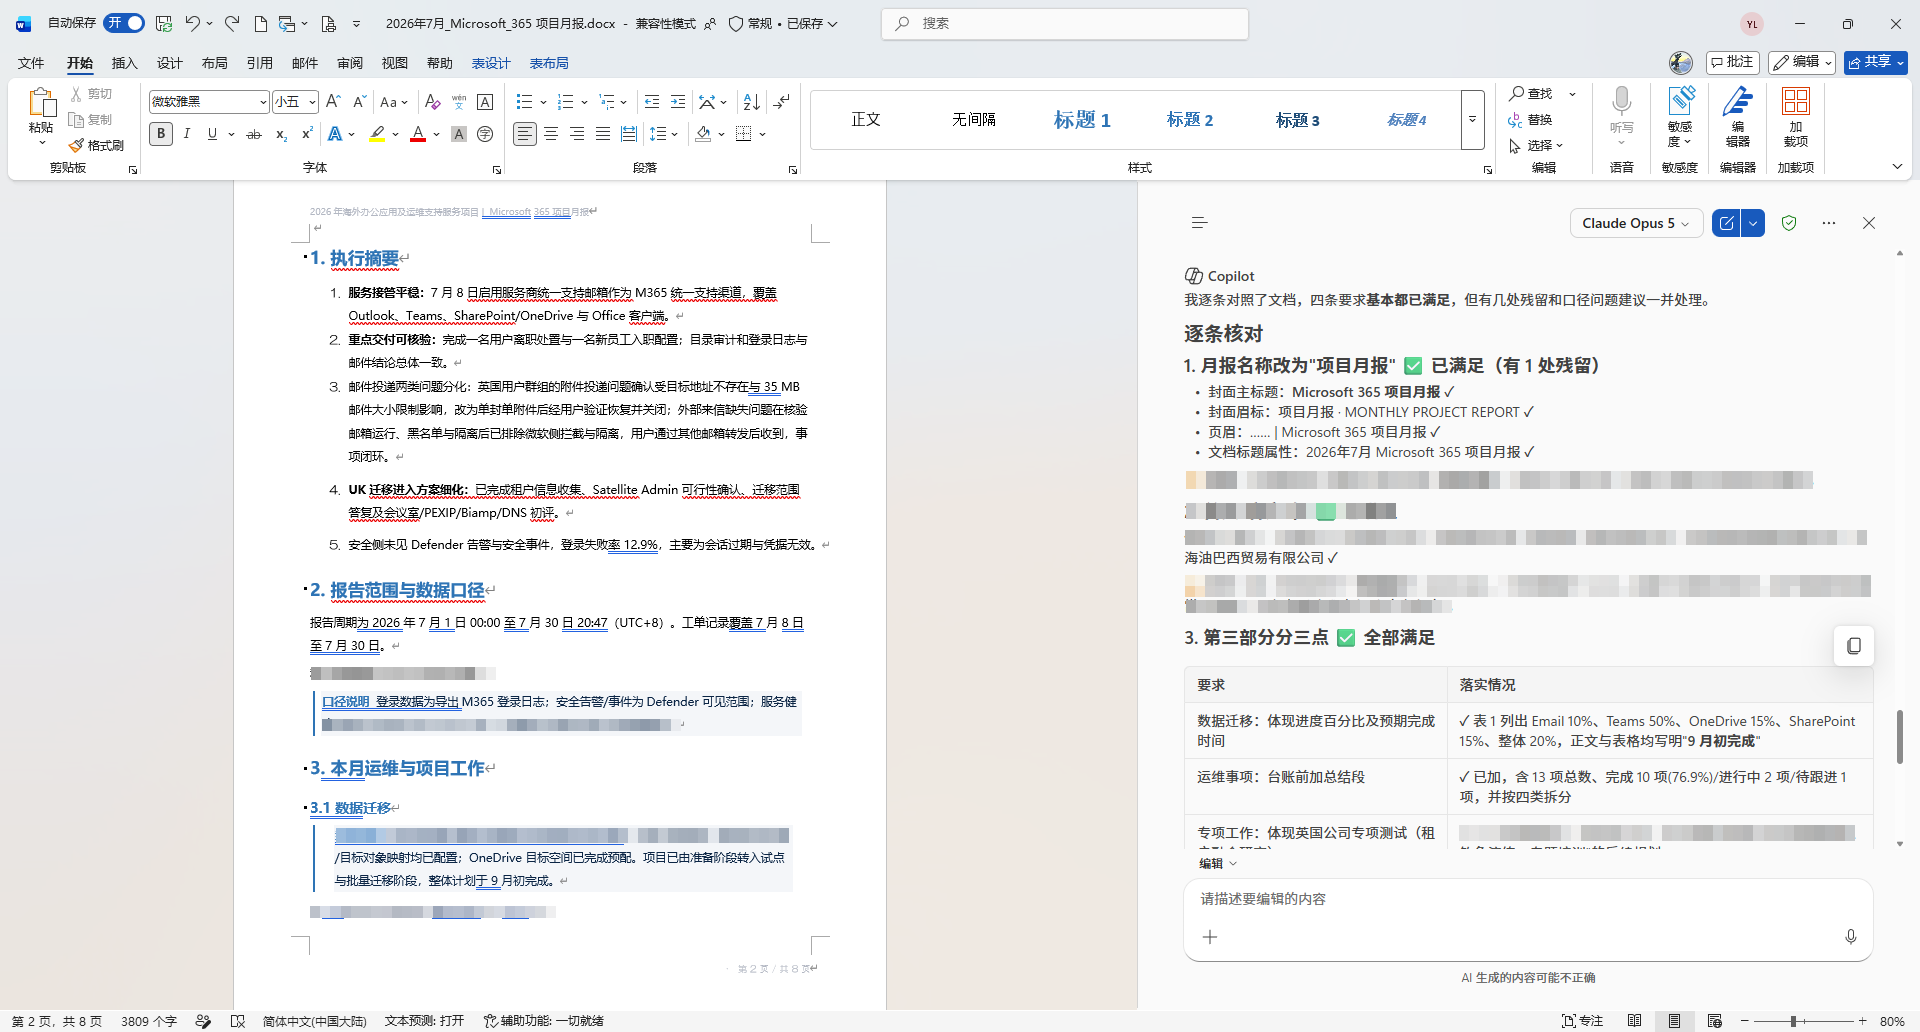This screenshot has height=1032, width=1920.
Task: Apply the Heading 1 style
Action: (x=1082, y=120)
